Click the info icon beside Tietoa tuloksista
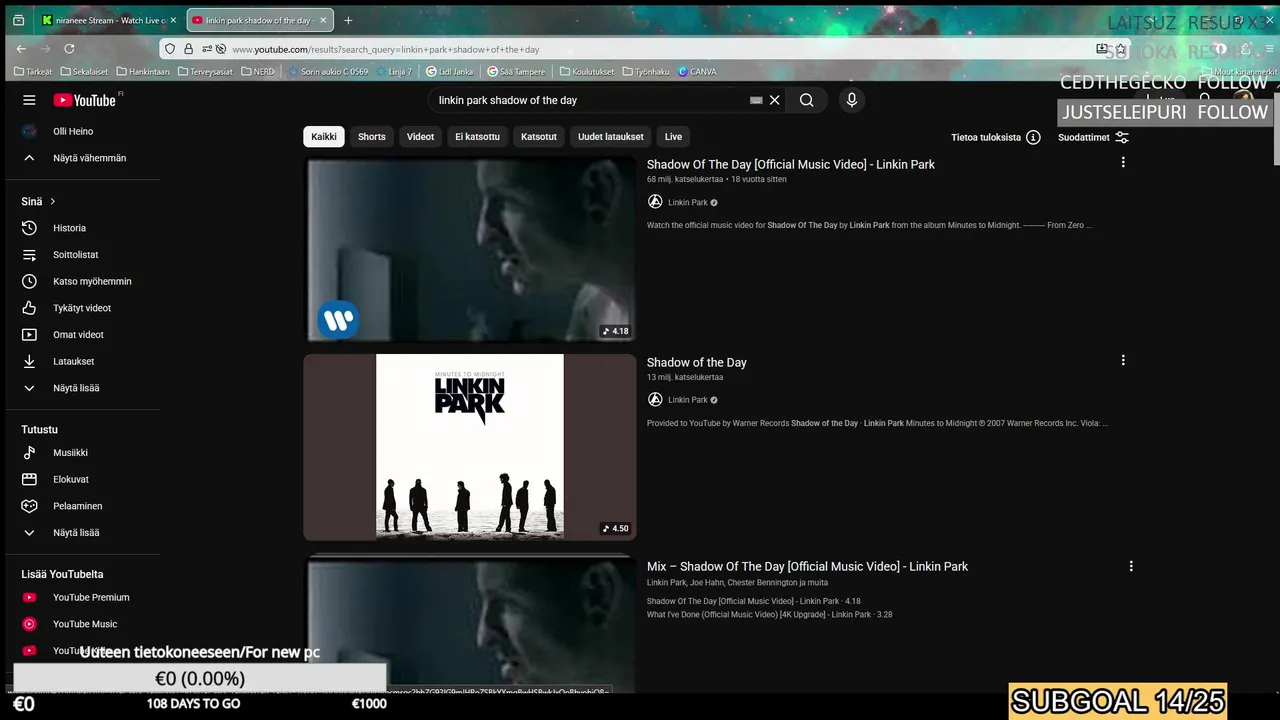 (1033, 137)
